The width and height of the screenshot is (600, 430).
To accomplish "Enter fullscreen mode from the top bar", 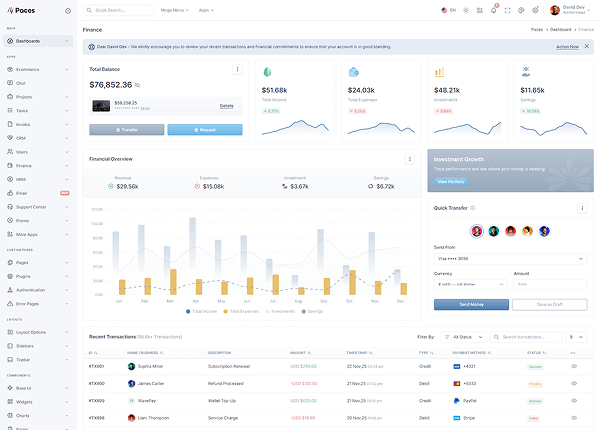I will [508, 10].
